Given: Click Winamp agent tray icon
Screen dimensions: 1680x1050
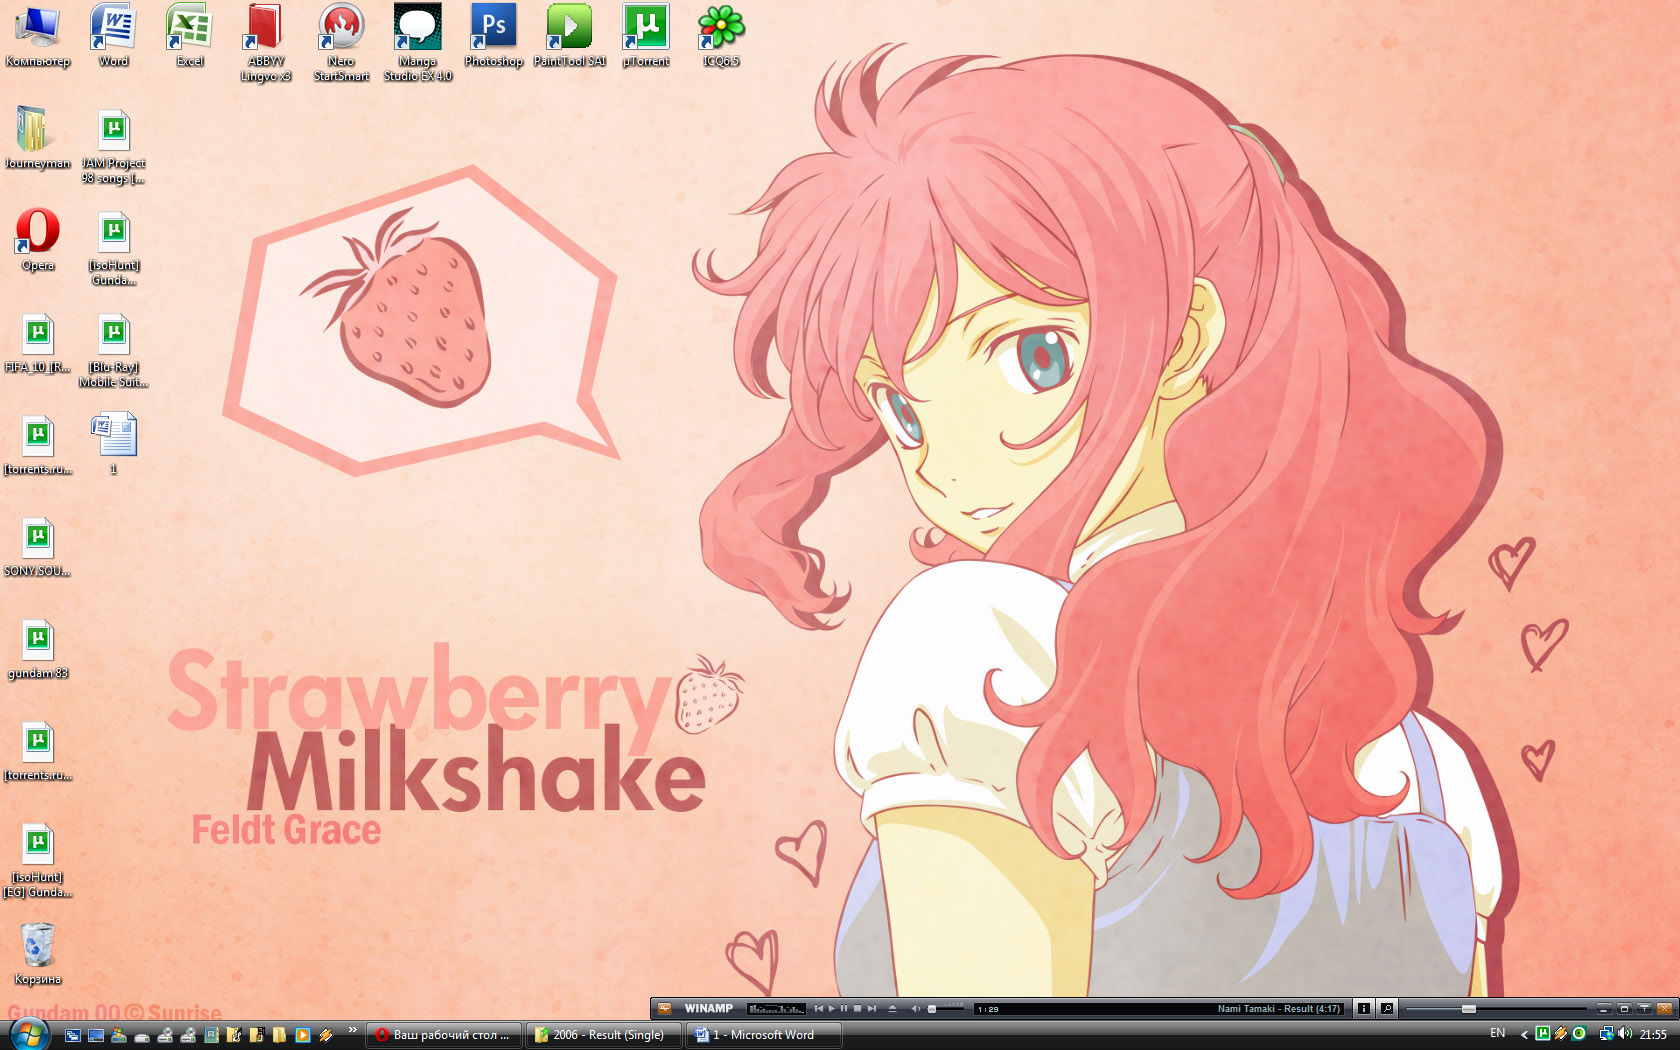Looking at the screenshot, I should pyautogui.click(x=1560, y=1033).
